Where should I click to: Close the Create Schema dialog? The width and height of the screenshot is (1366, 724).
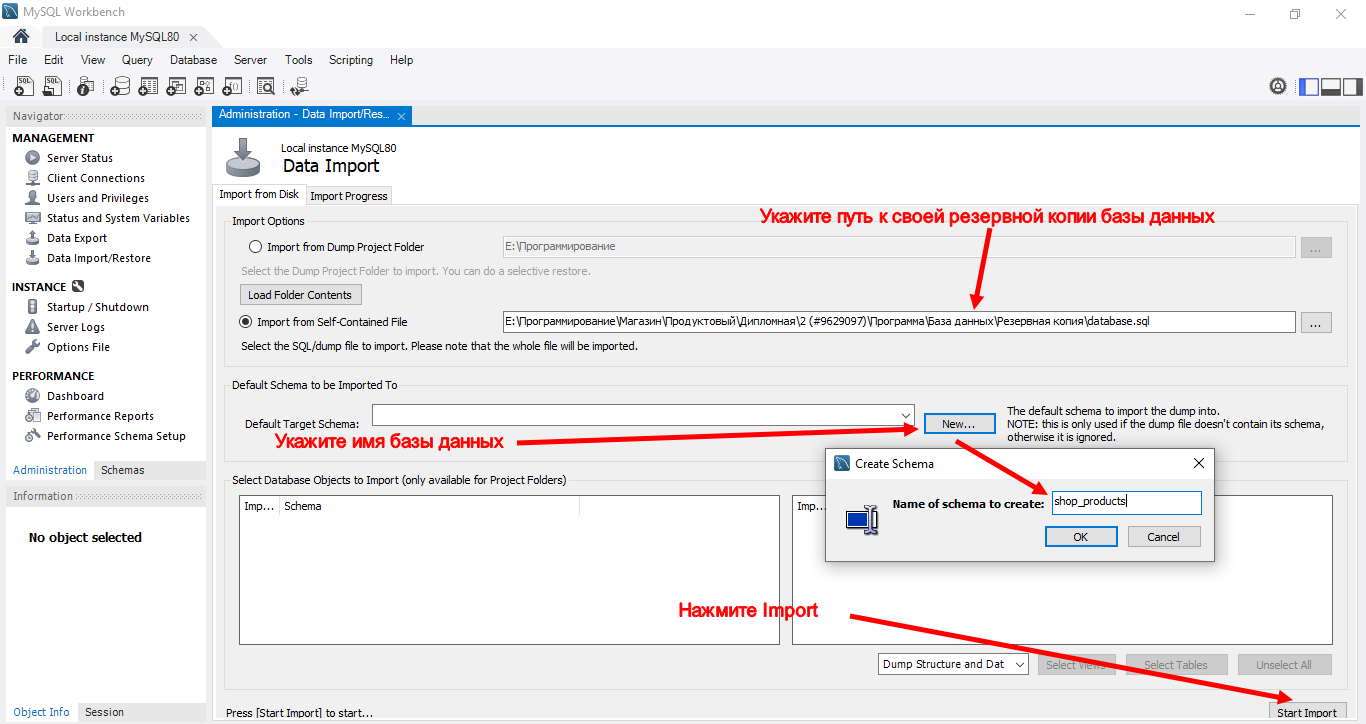(1199, 463)
